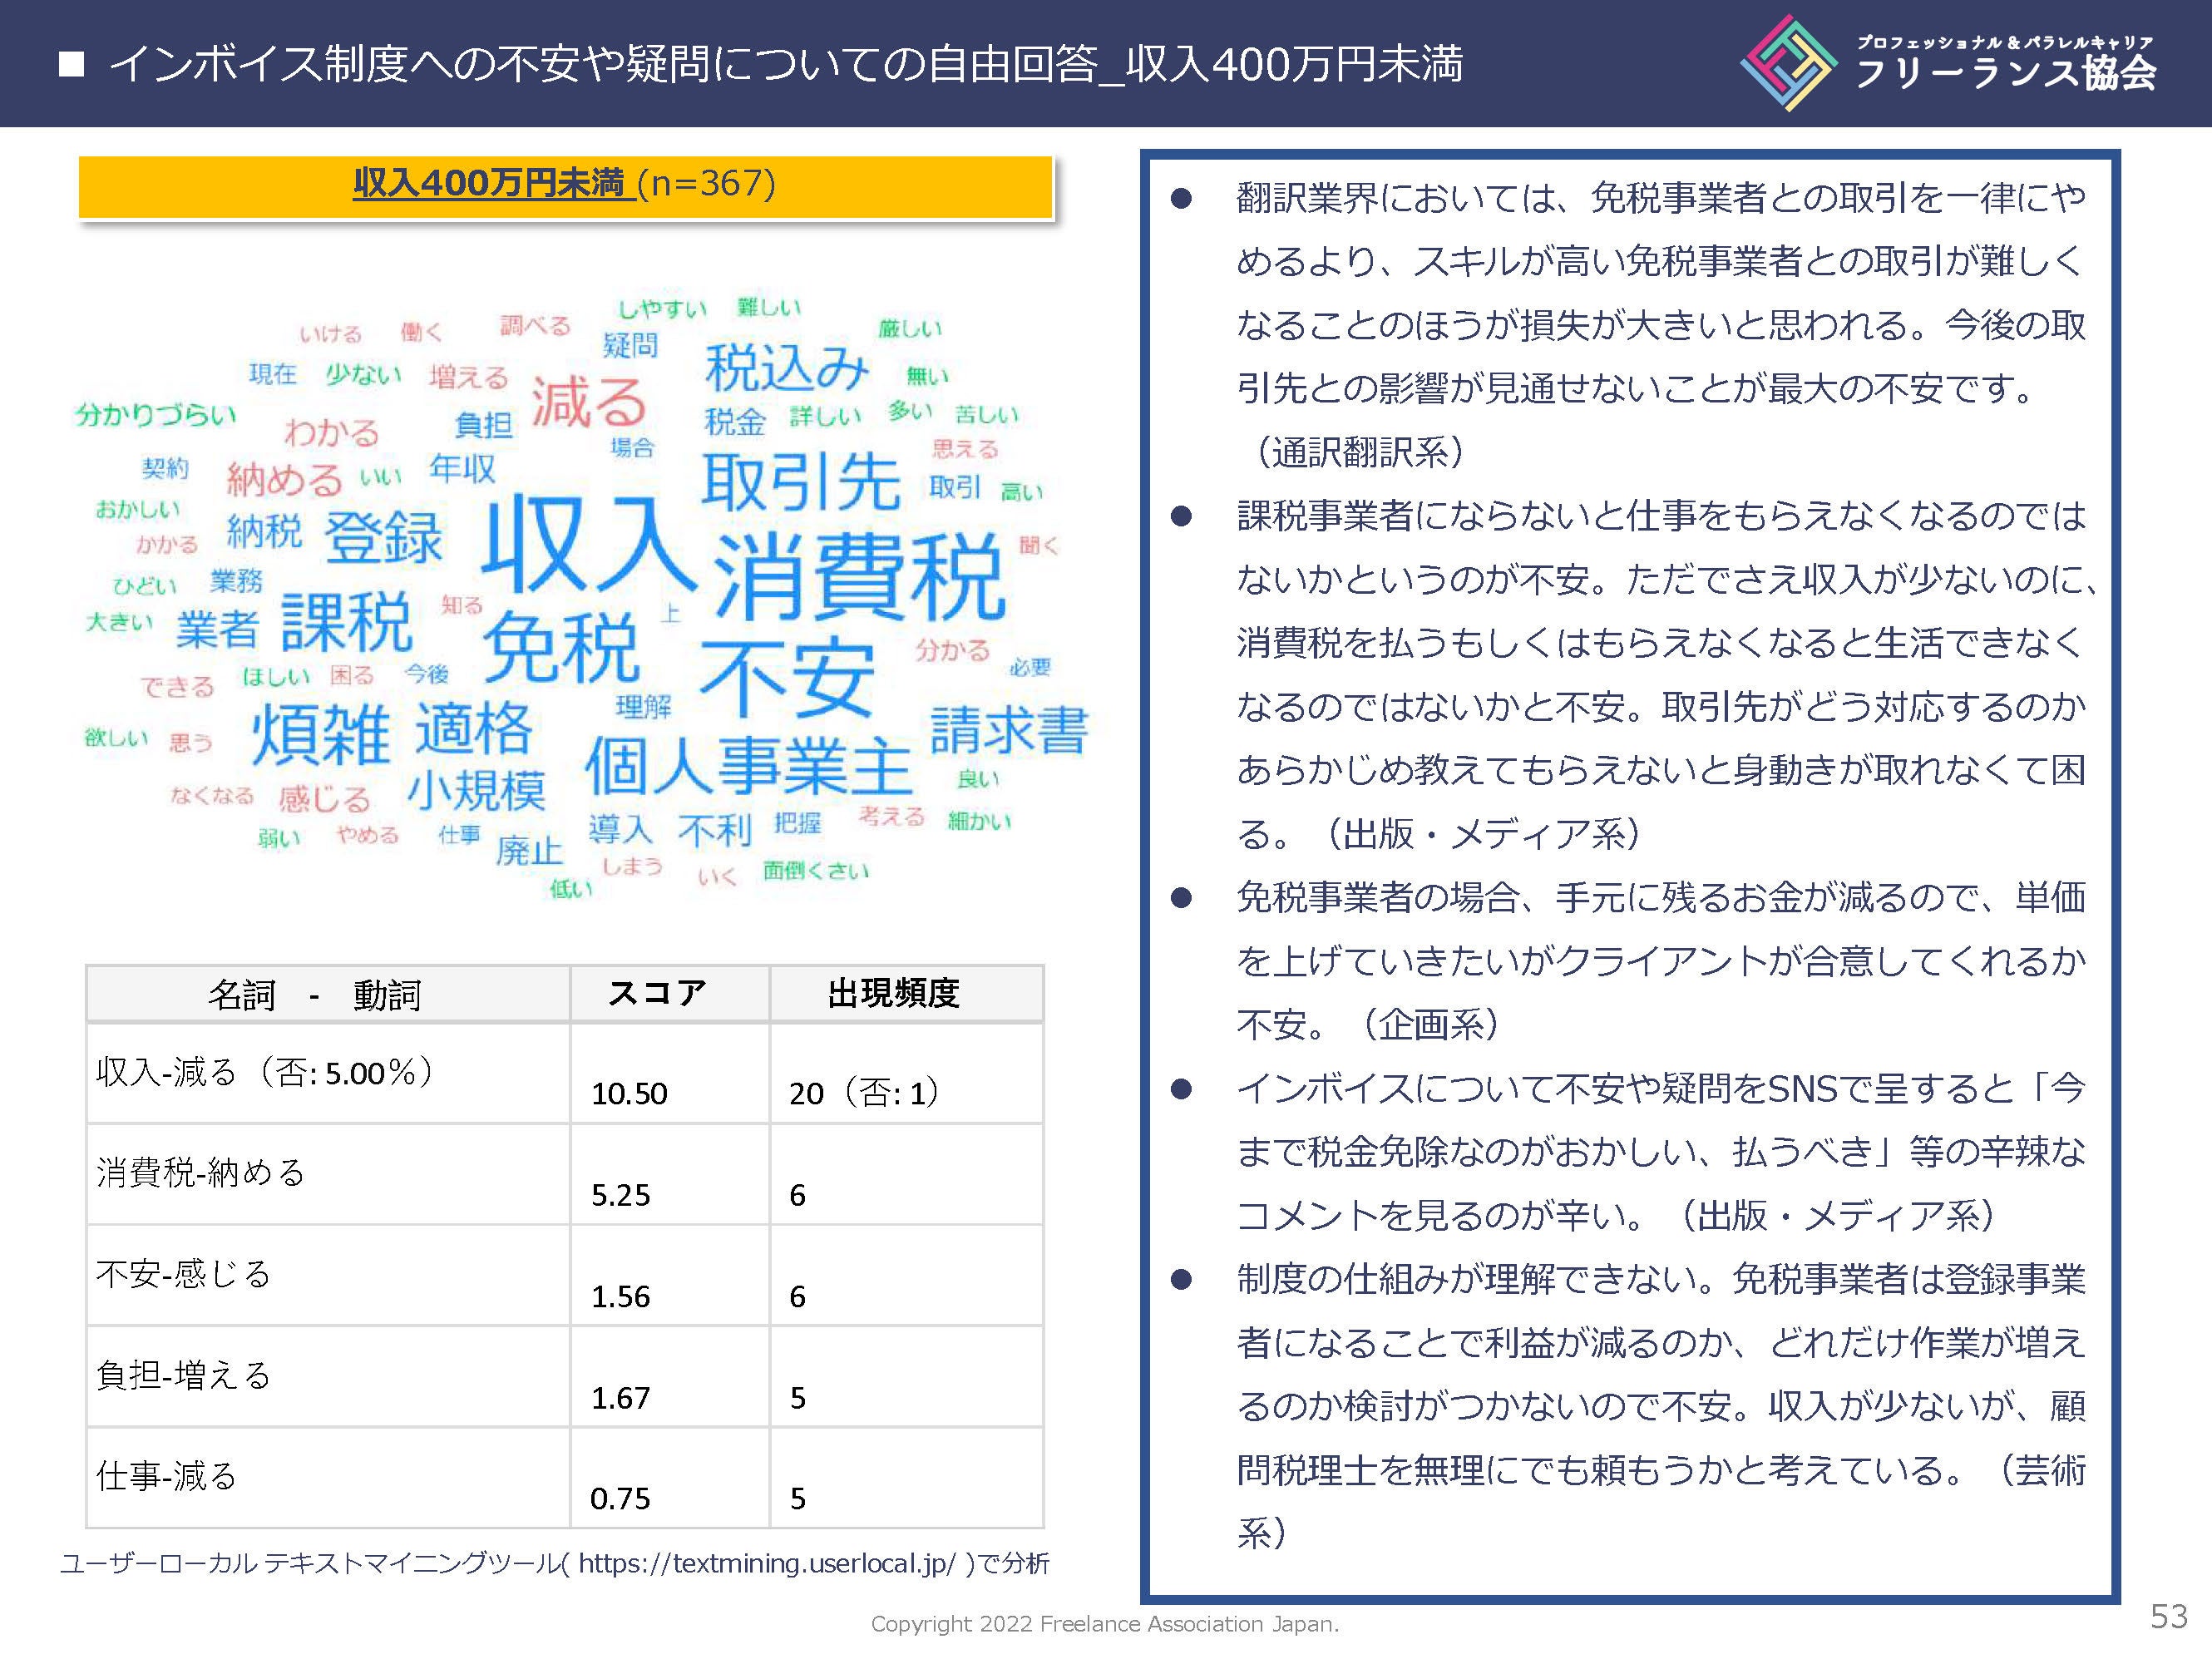
Task: Click the page number 53
Action: [2168, 1616]
